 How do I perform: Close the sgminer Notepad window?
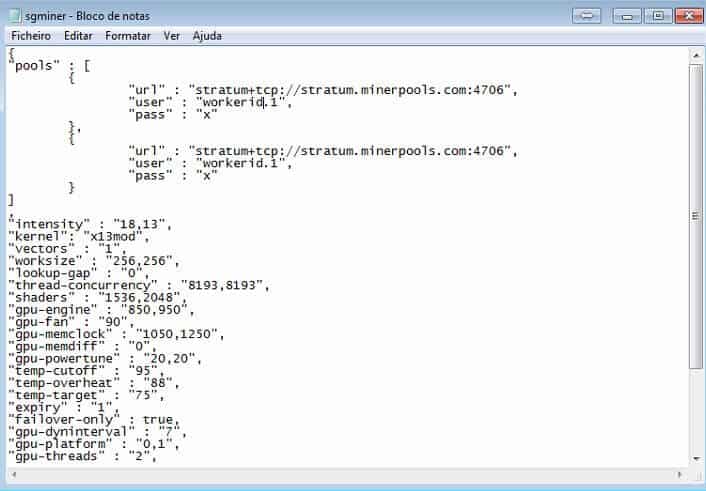point(689,16)
